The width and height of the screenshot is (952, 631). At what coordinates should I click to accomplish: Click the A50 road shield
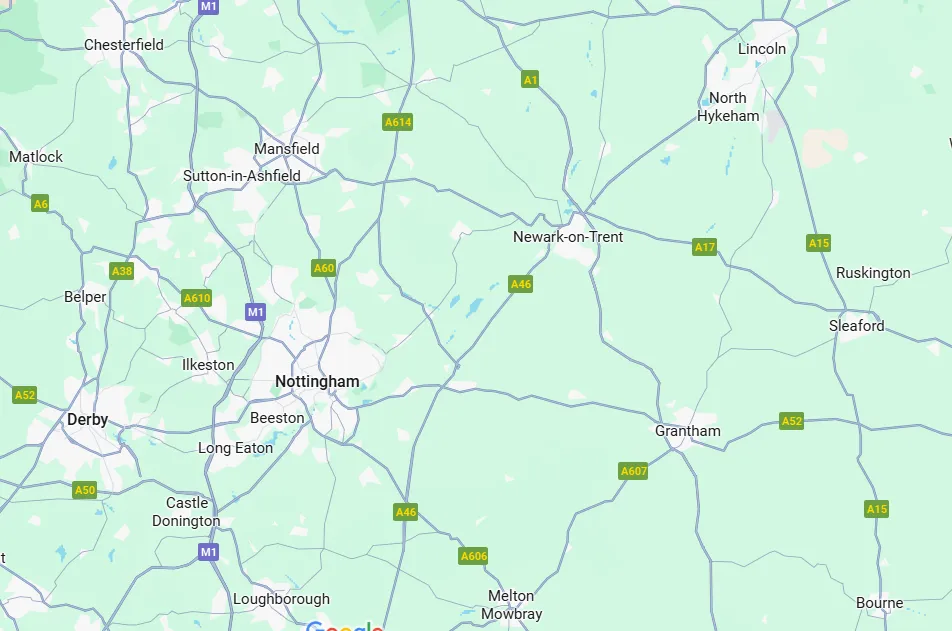tap(84, 490)
